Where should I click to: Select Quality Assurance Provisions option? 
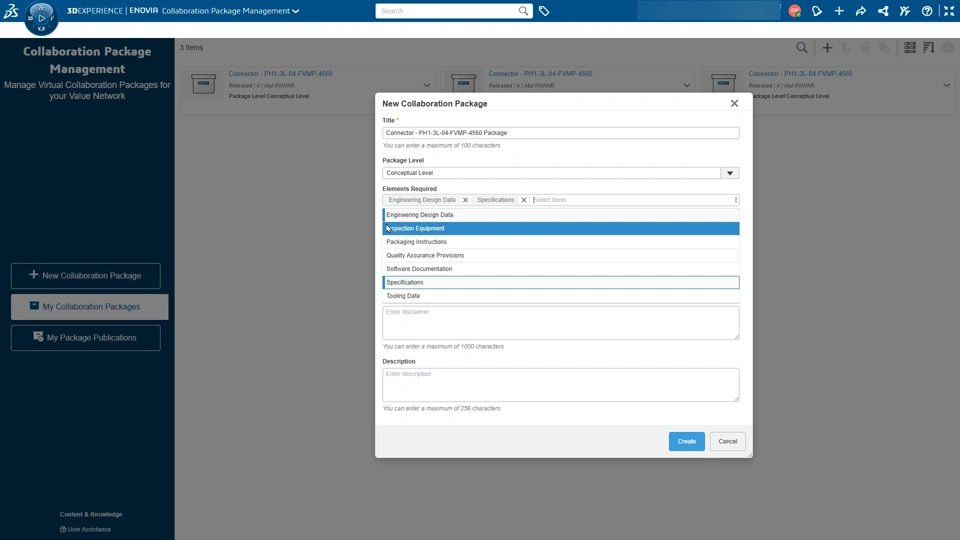pyautogui.click(x=561, y=255)
